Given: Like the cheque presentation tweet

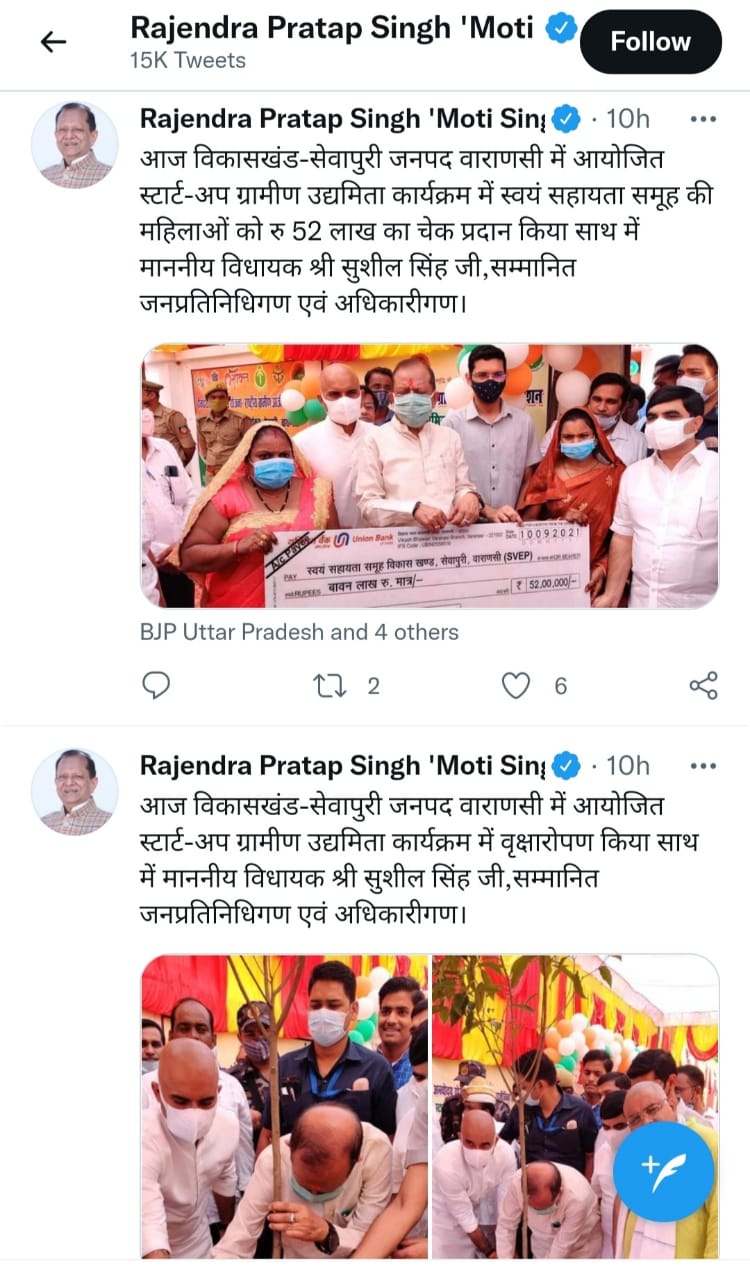Looking at the screenshot, I should point(515,685).
